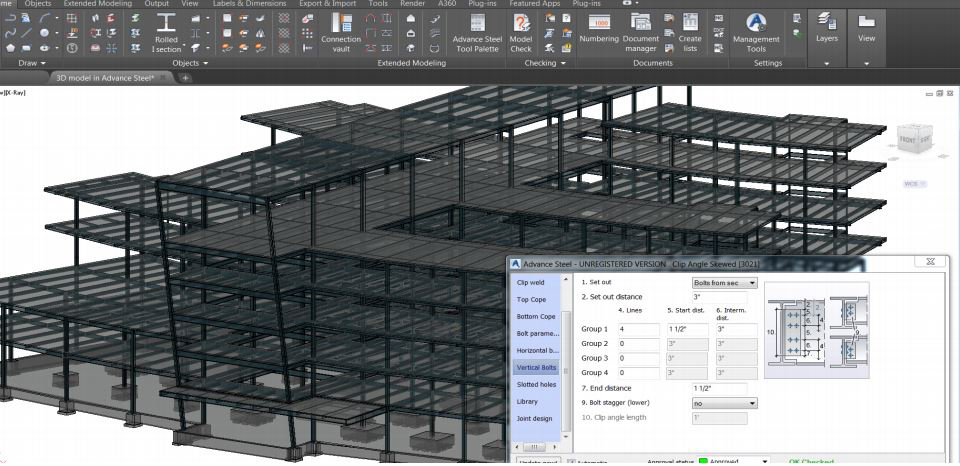The image size is (960, 466).
Task: Click the house-shaped icon in Extended Modeling
Action: pos(411,18)
